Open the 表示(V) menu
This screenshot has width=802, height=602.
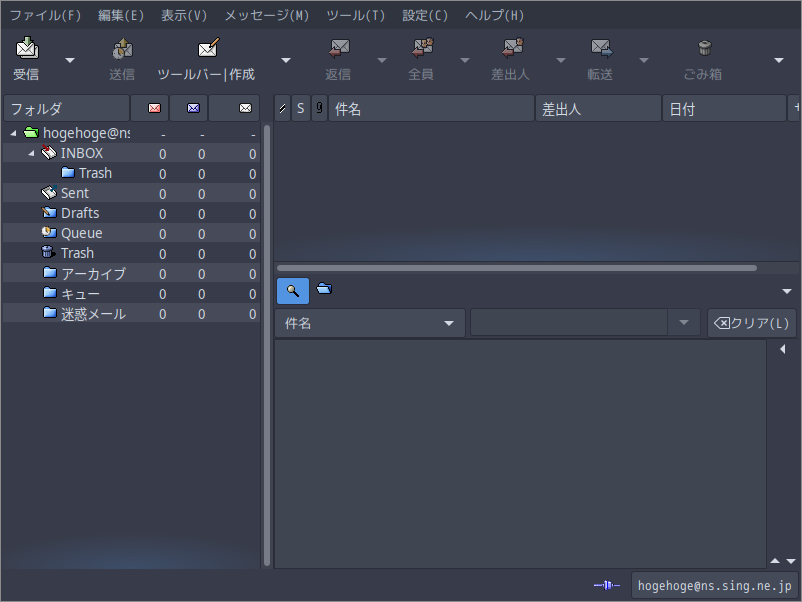click(x=184, y=15)
